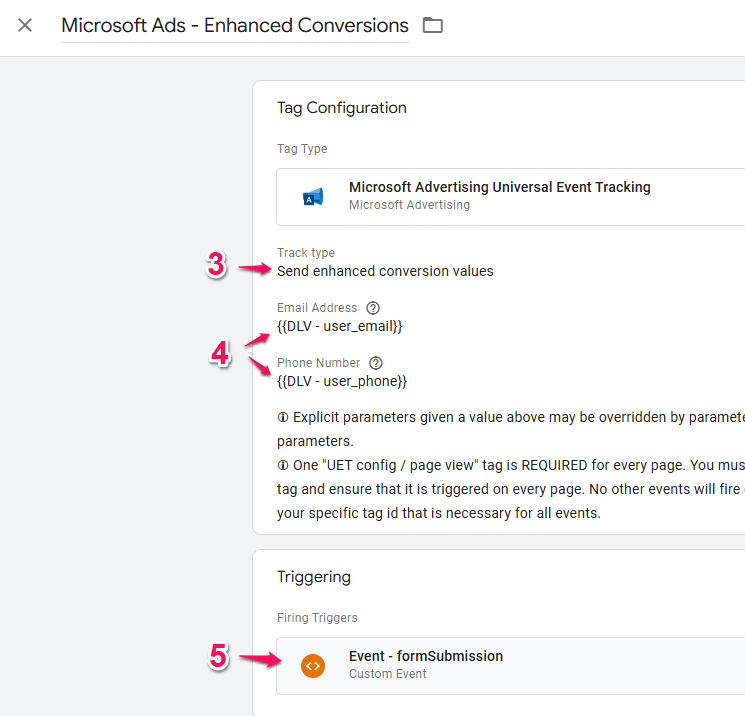Click the orange Custom Event trigger icon
Viewport: 745px width, 716px height.
click(x=313, y=666)
